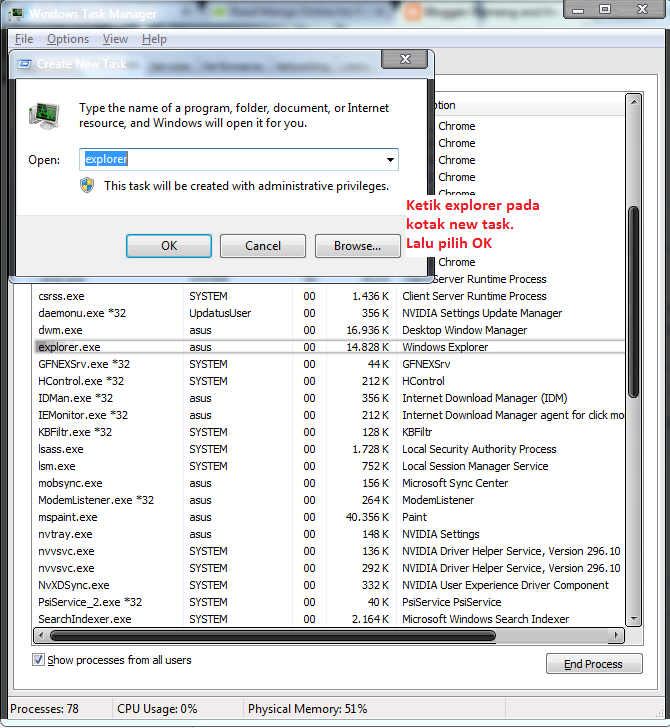The width and height of the screenshot is (670, 728).
Task: Click the ModemListener description cell
Action: (x=438, y=500)
